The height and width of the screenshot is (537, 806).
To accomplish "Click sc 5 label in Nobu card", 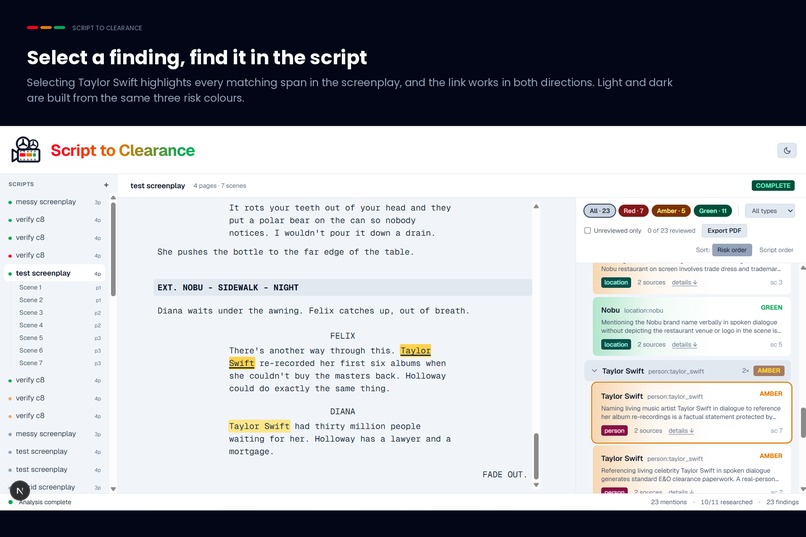I will tap(776, 345).
